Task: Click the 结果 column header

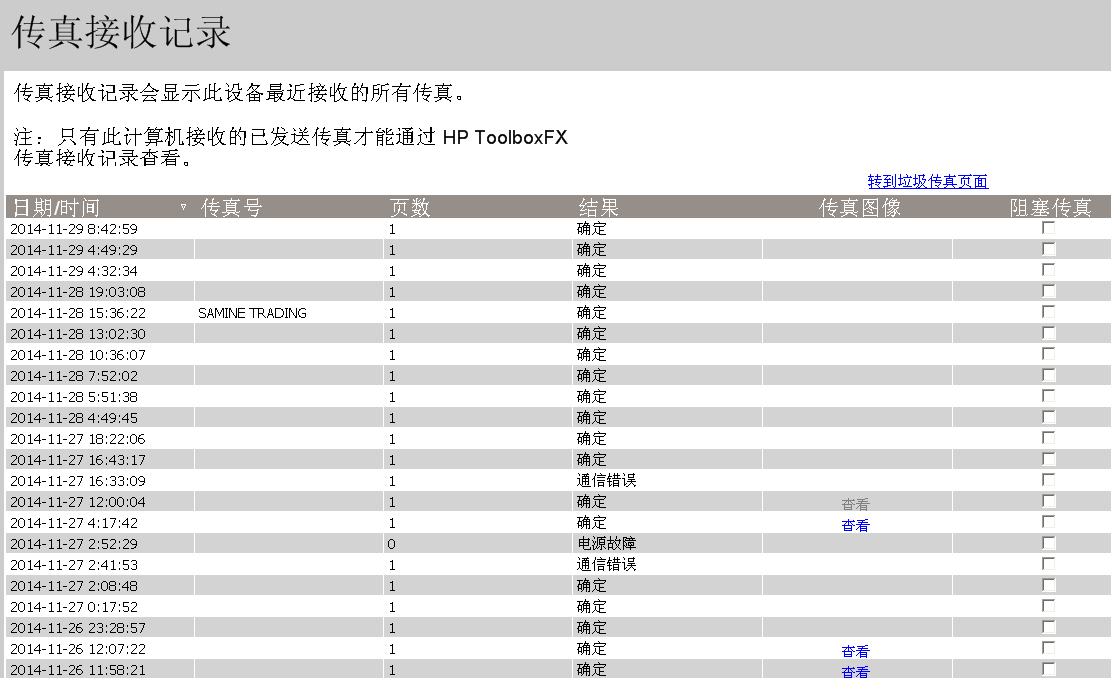Action: (598, 208)
